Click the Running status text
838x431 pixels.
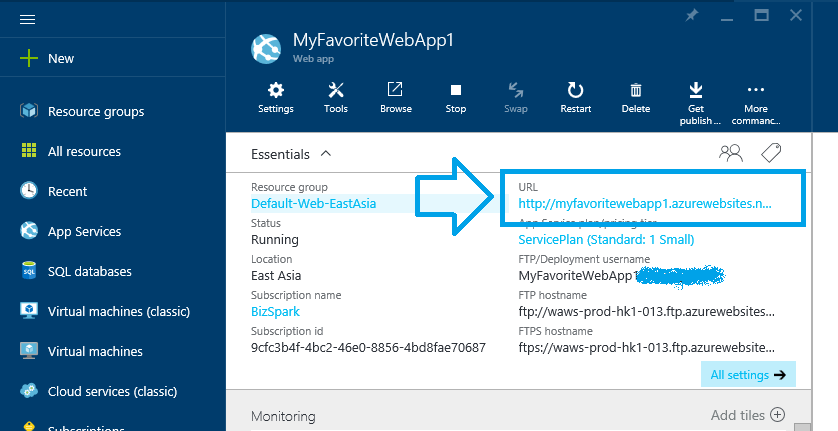[x=275, y=240]
